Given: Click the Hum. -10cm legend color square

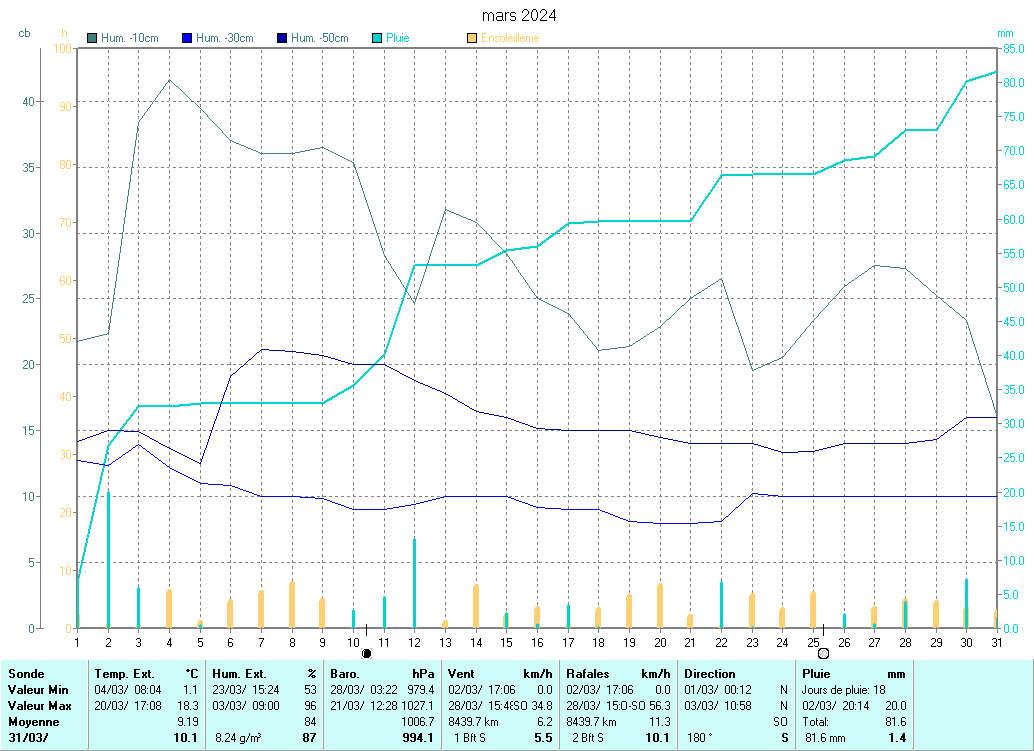Looking at the screenshot, I should click(x=93, y=38).
